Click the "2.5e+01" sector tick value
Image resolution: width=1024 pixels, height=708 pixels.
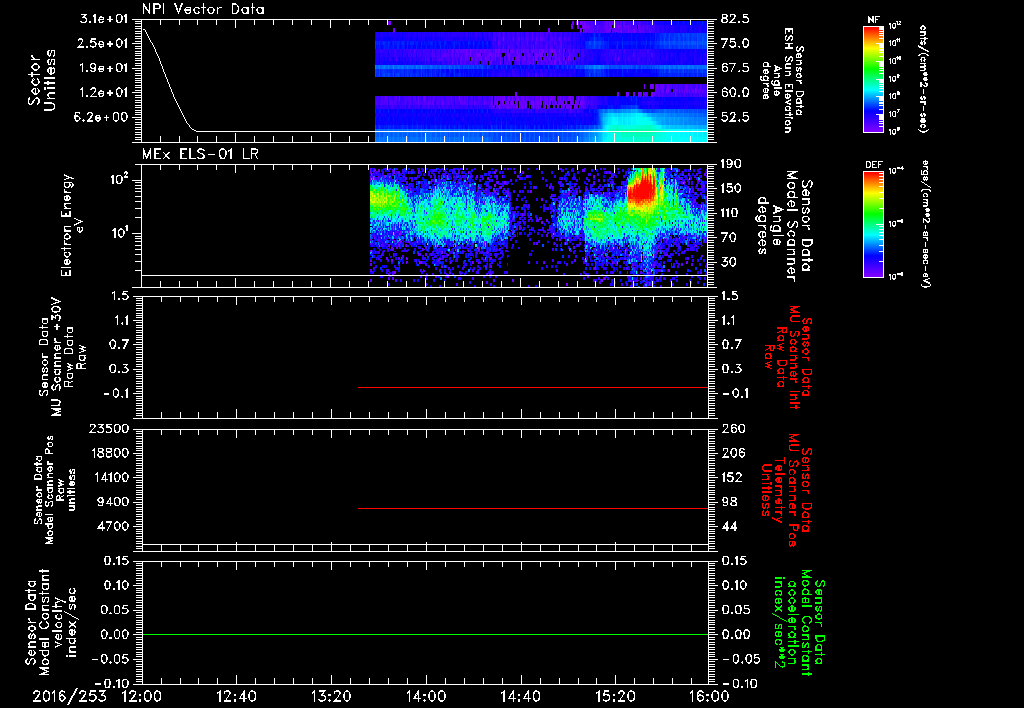tap(105, 43)
